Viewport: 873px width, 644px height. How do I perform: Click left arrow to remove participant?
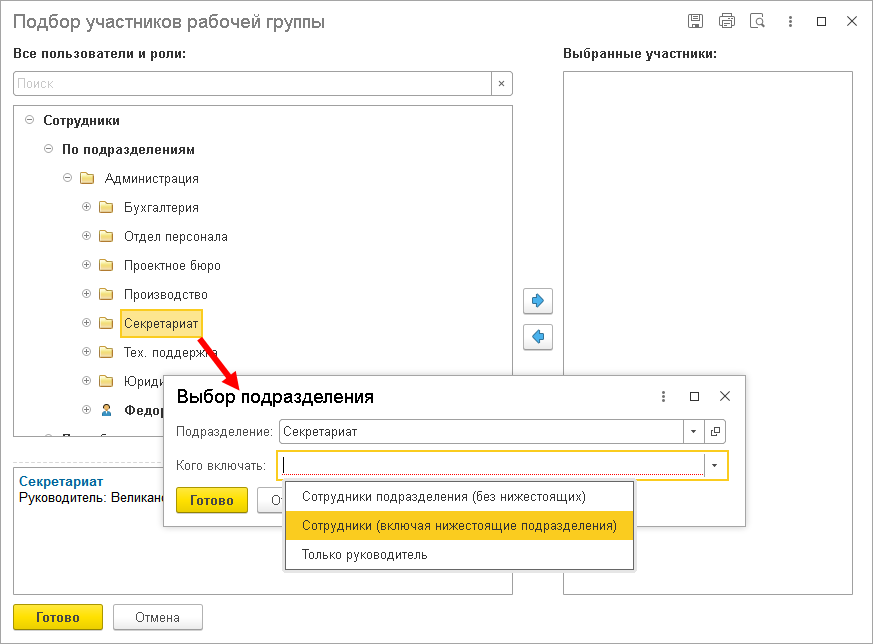[x=538, y=337]
